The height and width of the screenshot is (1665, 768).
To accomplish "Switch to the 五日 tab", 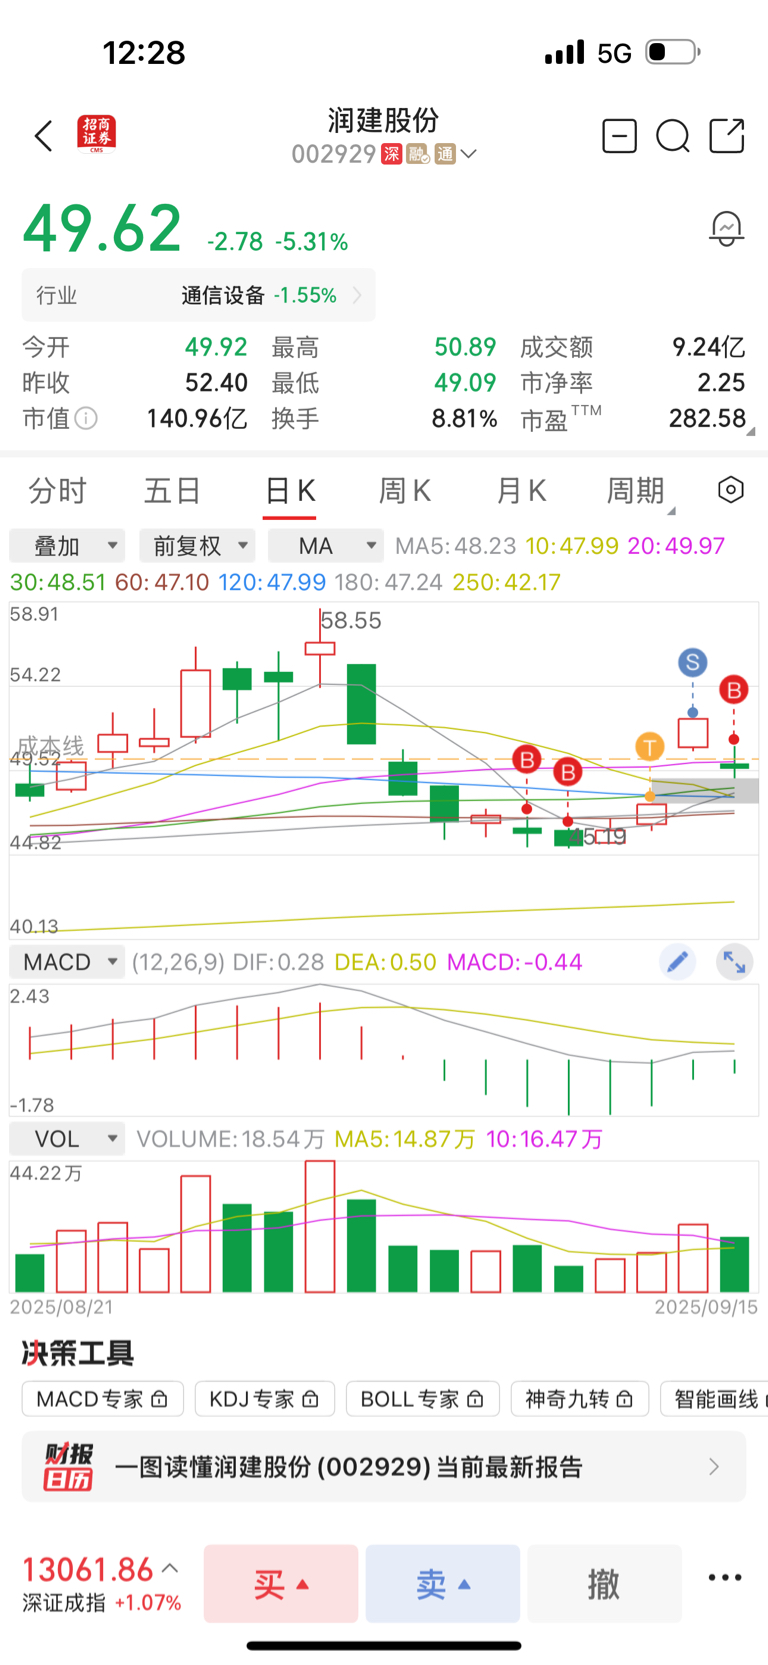I will point(173,491).
